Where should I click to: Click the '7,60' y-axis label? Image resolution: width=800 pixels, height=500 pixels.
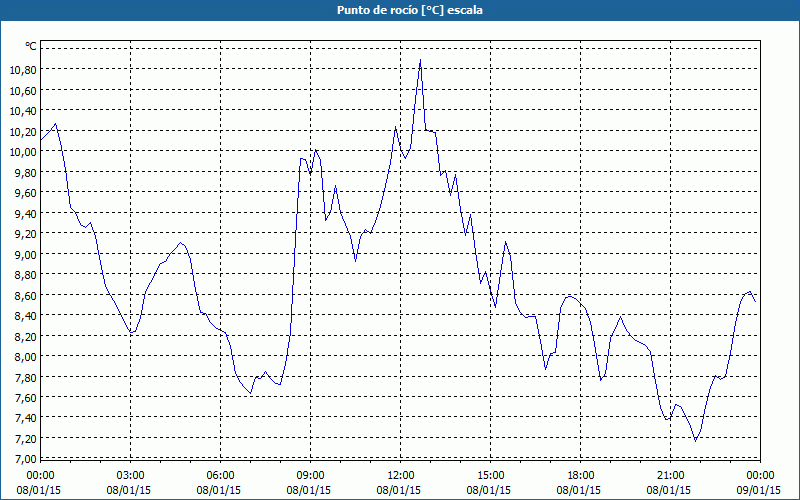[x=26, y=397]
